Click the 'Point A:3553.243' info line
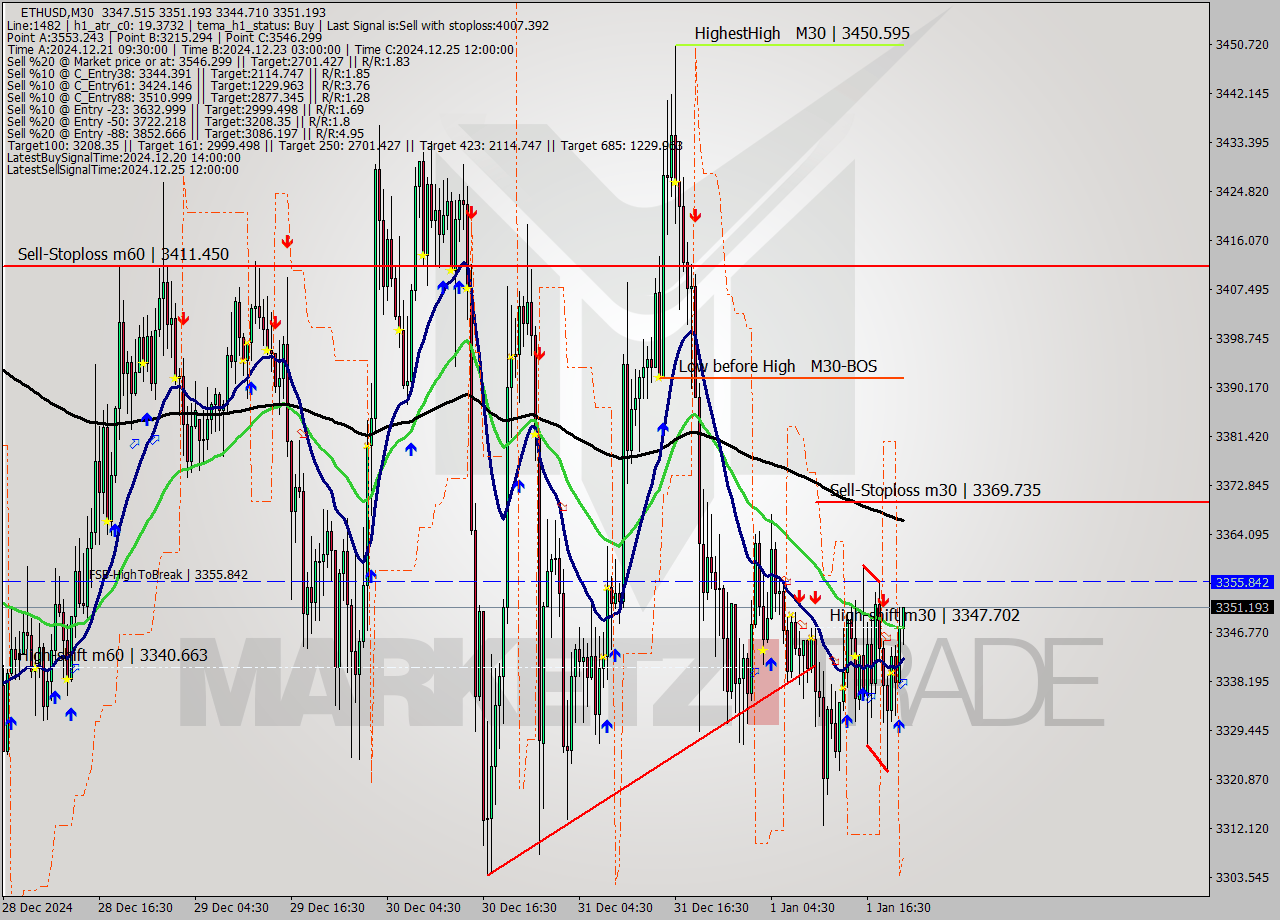The image size is (1280, 920). coord(164,37)
